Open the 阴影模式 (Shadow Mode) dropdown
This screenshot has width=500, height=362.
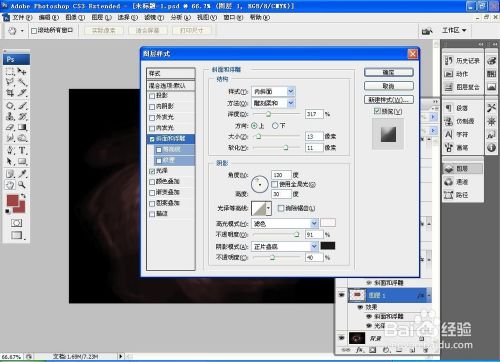click(x=284, y=246)
